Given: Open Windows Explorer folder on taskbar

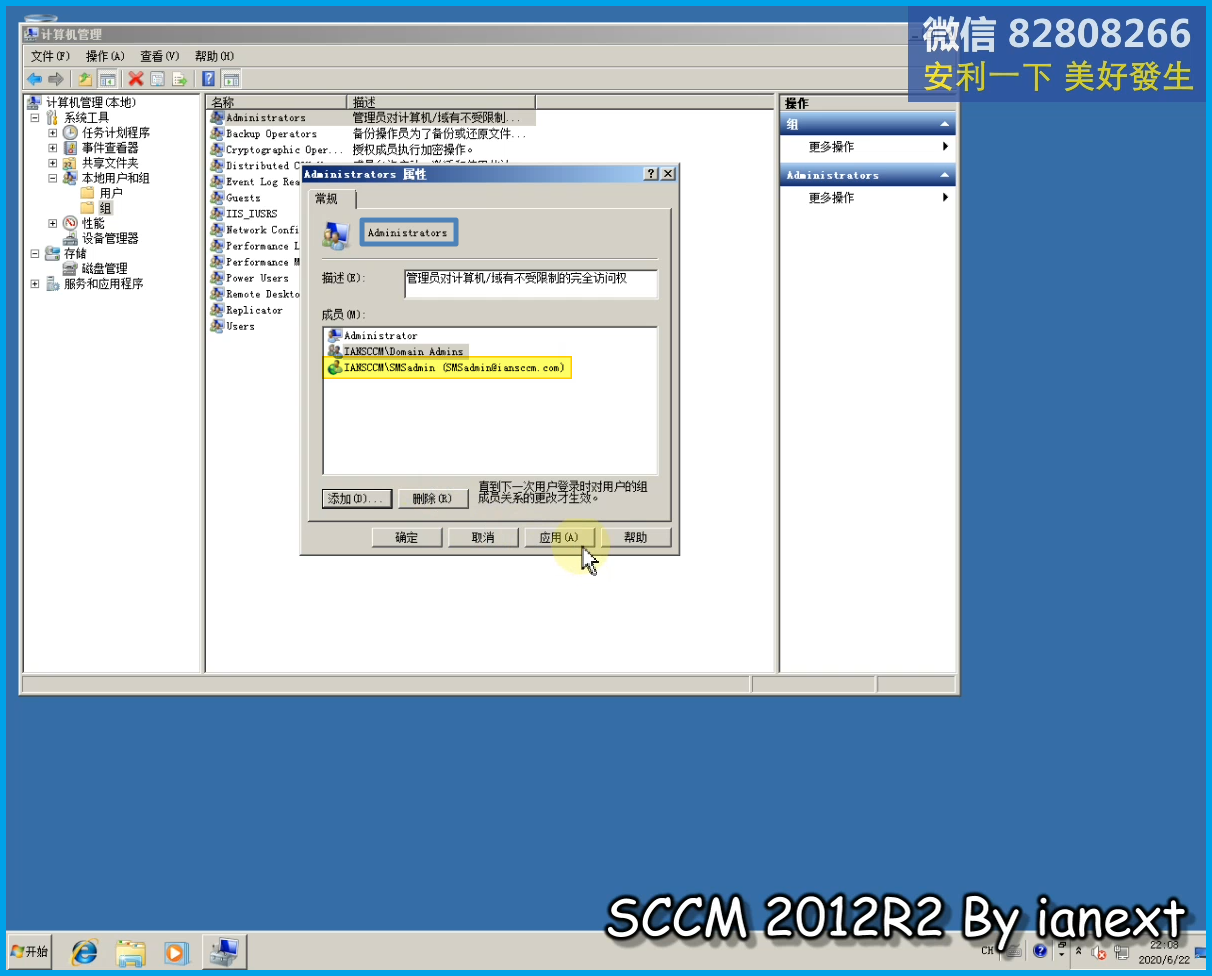Looking at the screenshot, I should coord(131,951).
